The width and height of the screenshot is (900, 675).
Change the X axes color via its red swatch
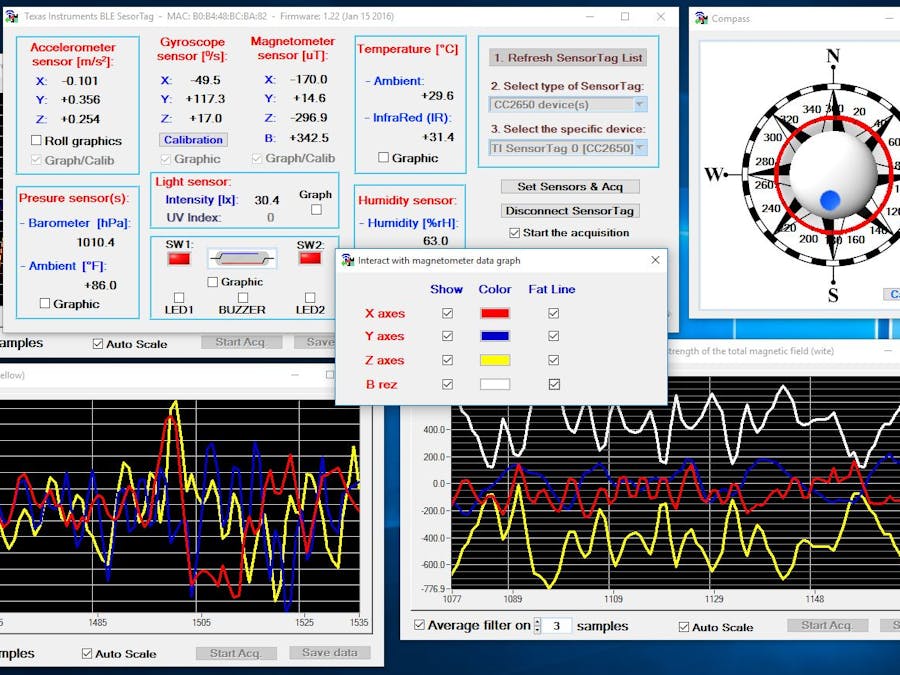click(x=497, y=312)
